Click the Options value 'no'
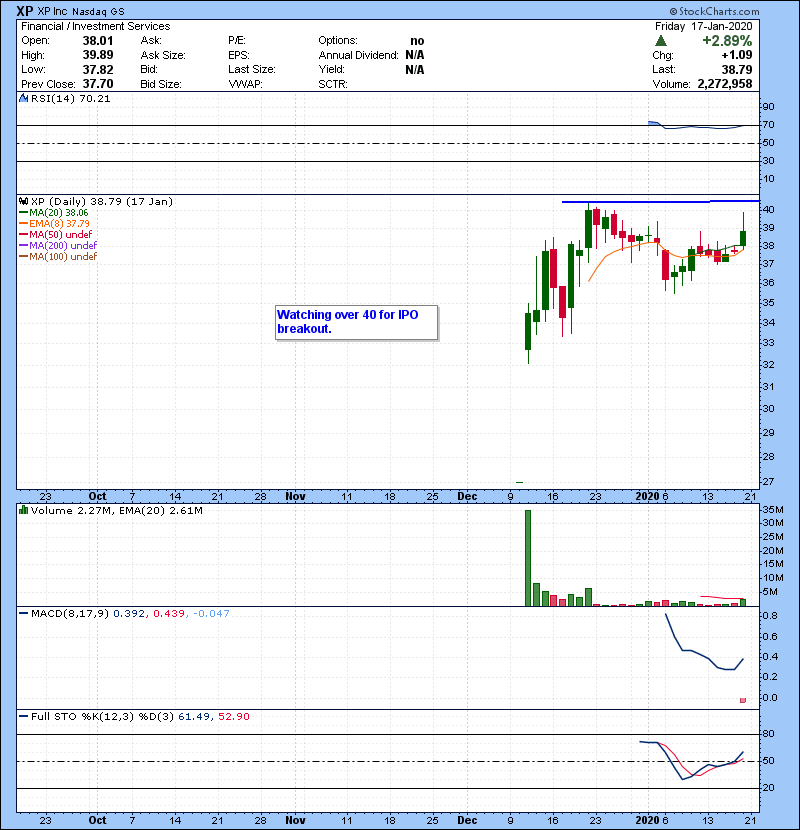The image size is (800, 830). pyautogui.click(x=417, y=41)
